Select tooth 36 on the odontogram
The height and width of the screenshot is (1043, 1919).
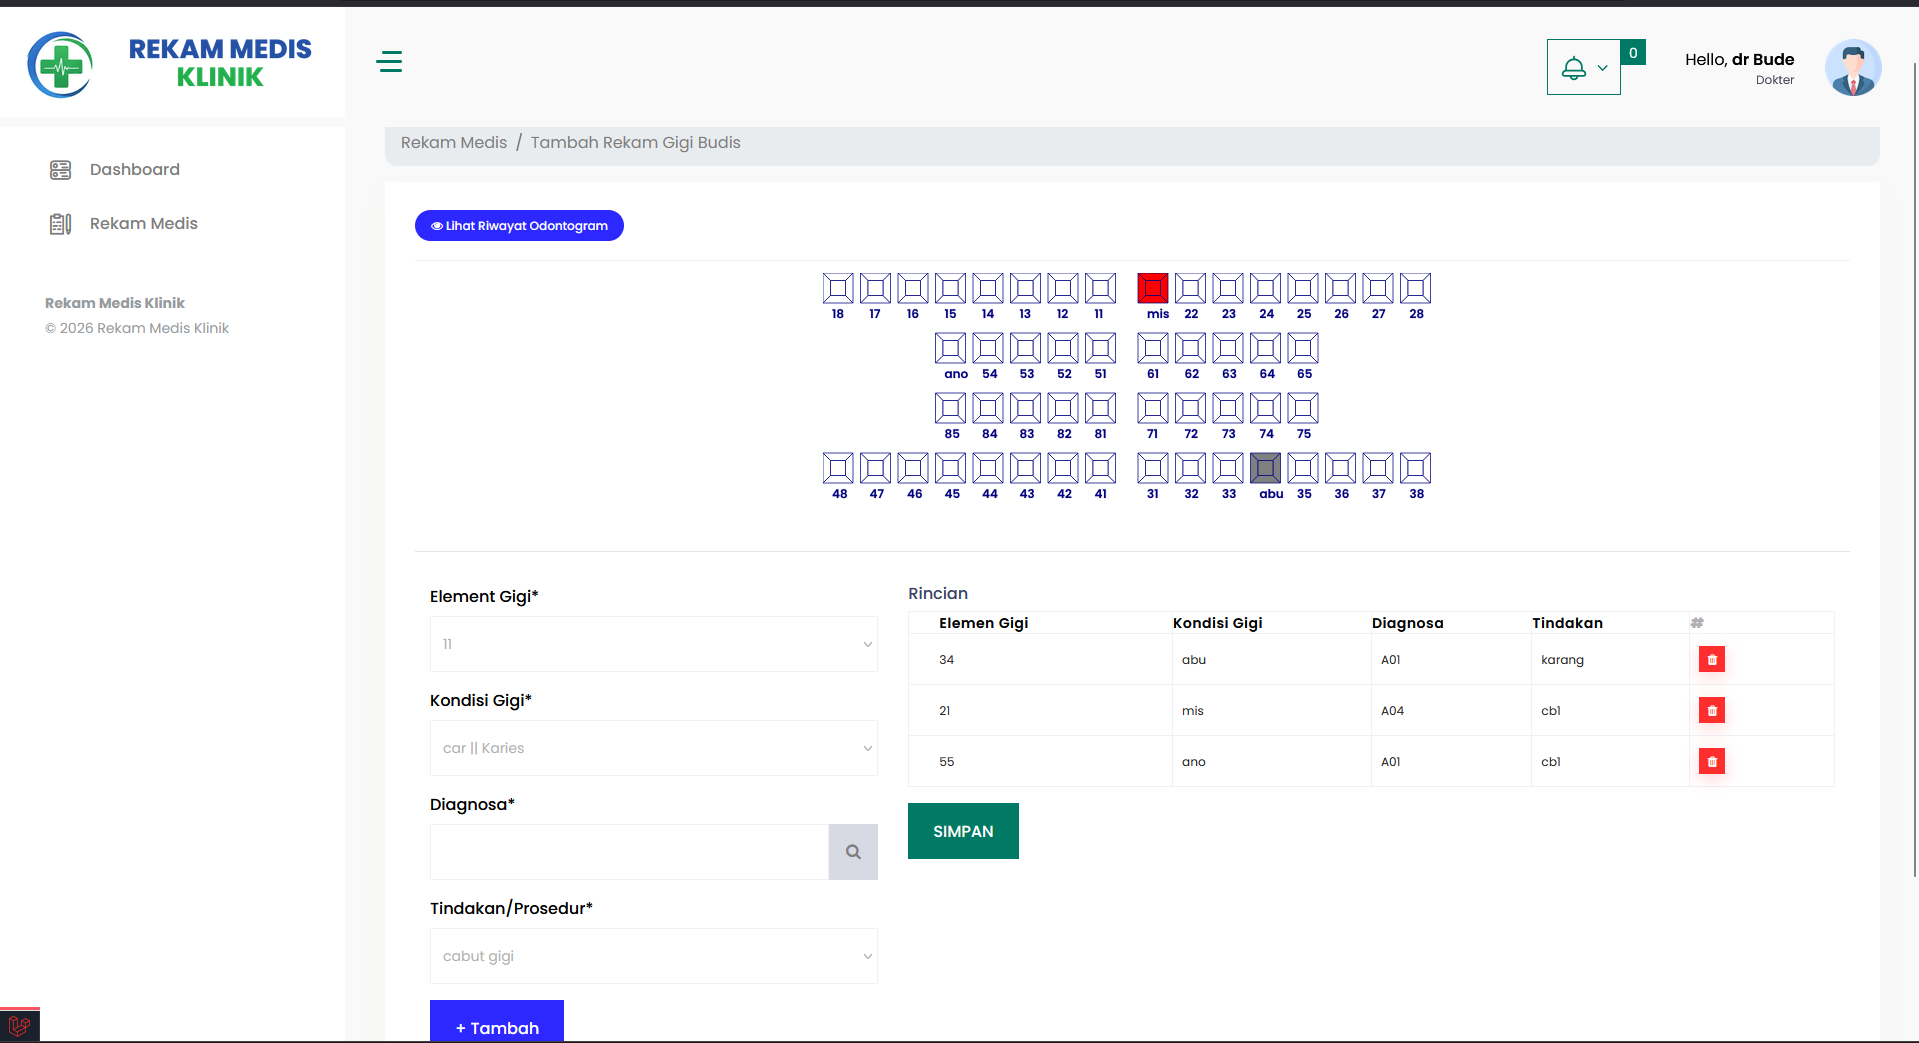coord(1340,468)
